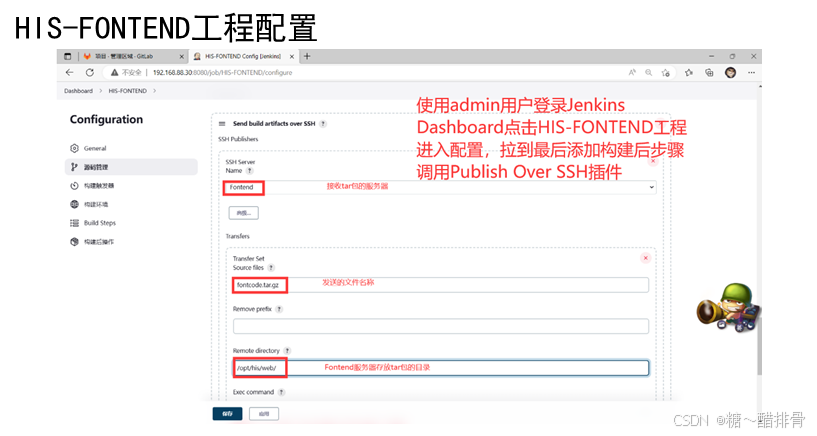817x436 pixels.
Task: Click the Remove prefix input field
Action: pos(441,327)
